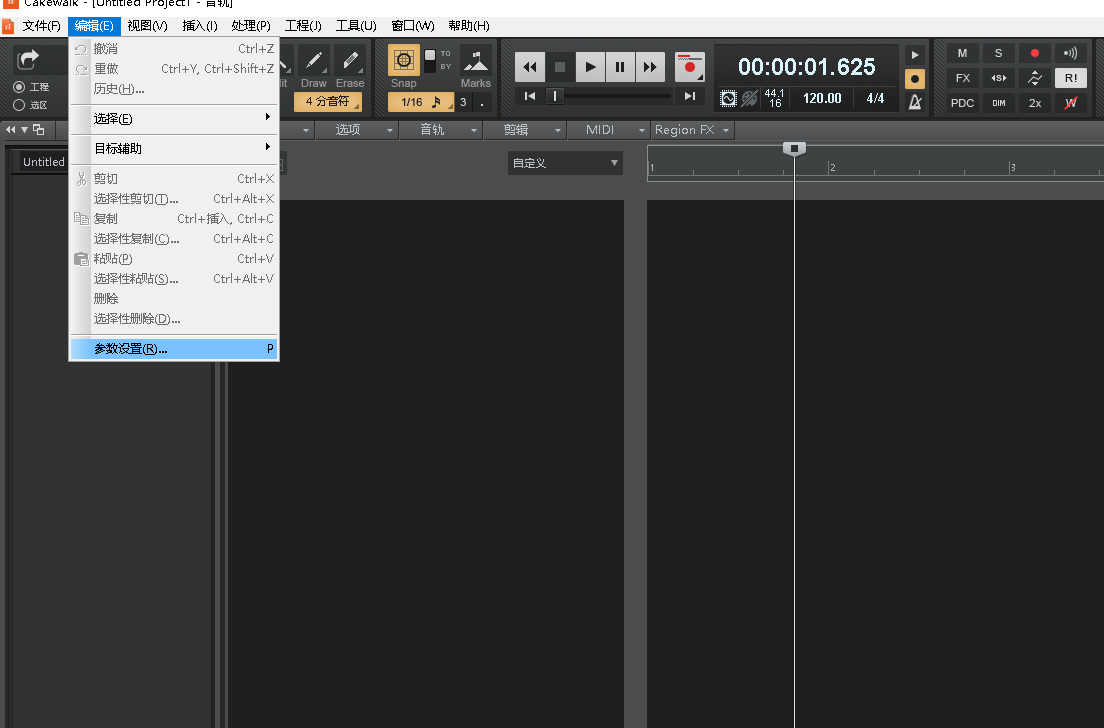
Task: Toggle global record arm button
Action: point(1034,53)
